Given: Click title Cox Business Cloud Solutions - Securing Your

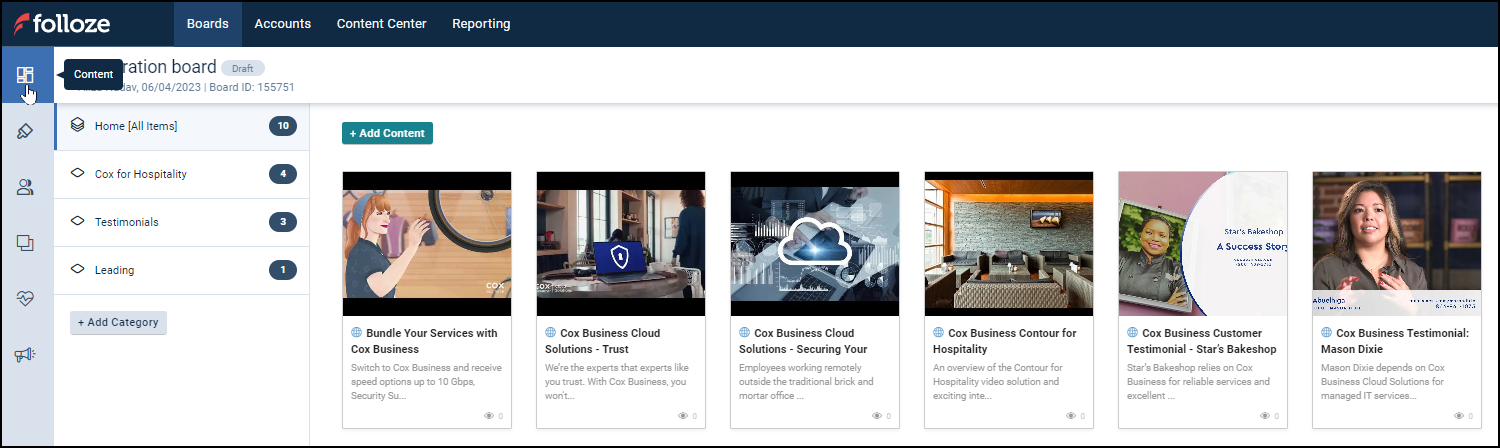Looking at the screenshot, I should point(803,341).
